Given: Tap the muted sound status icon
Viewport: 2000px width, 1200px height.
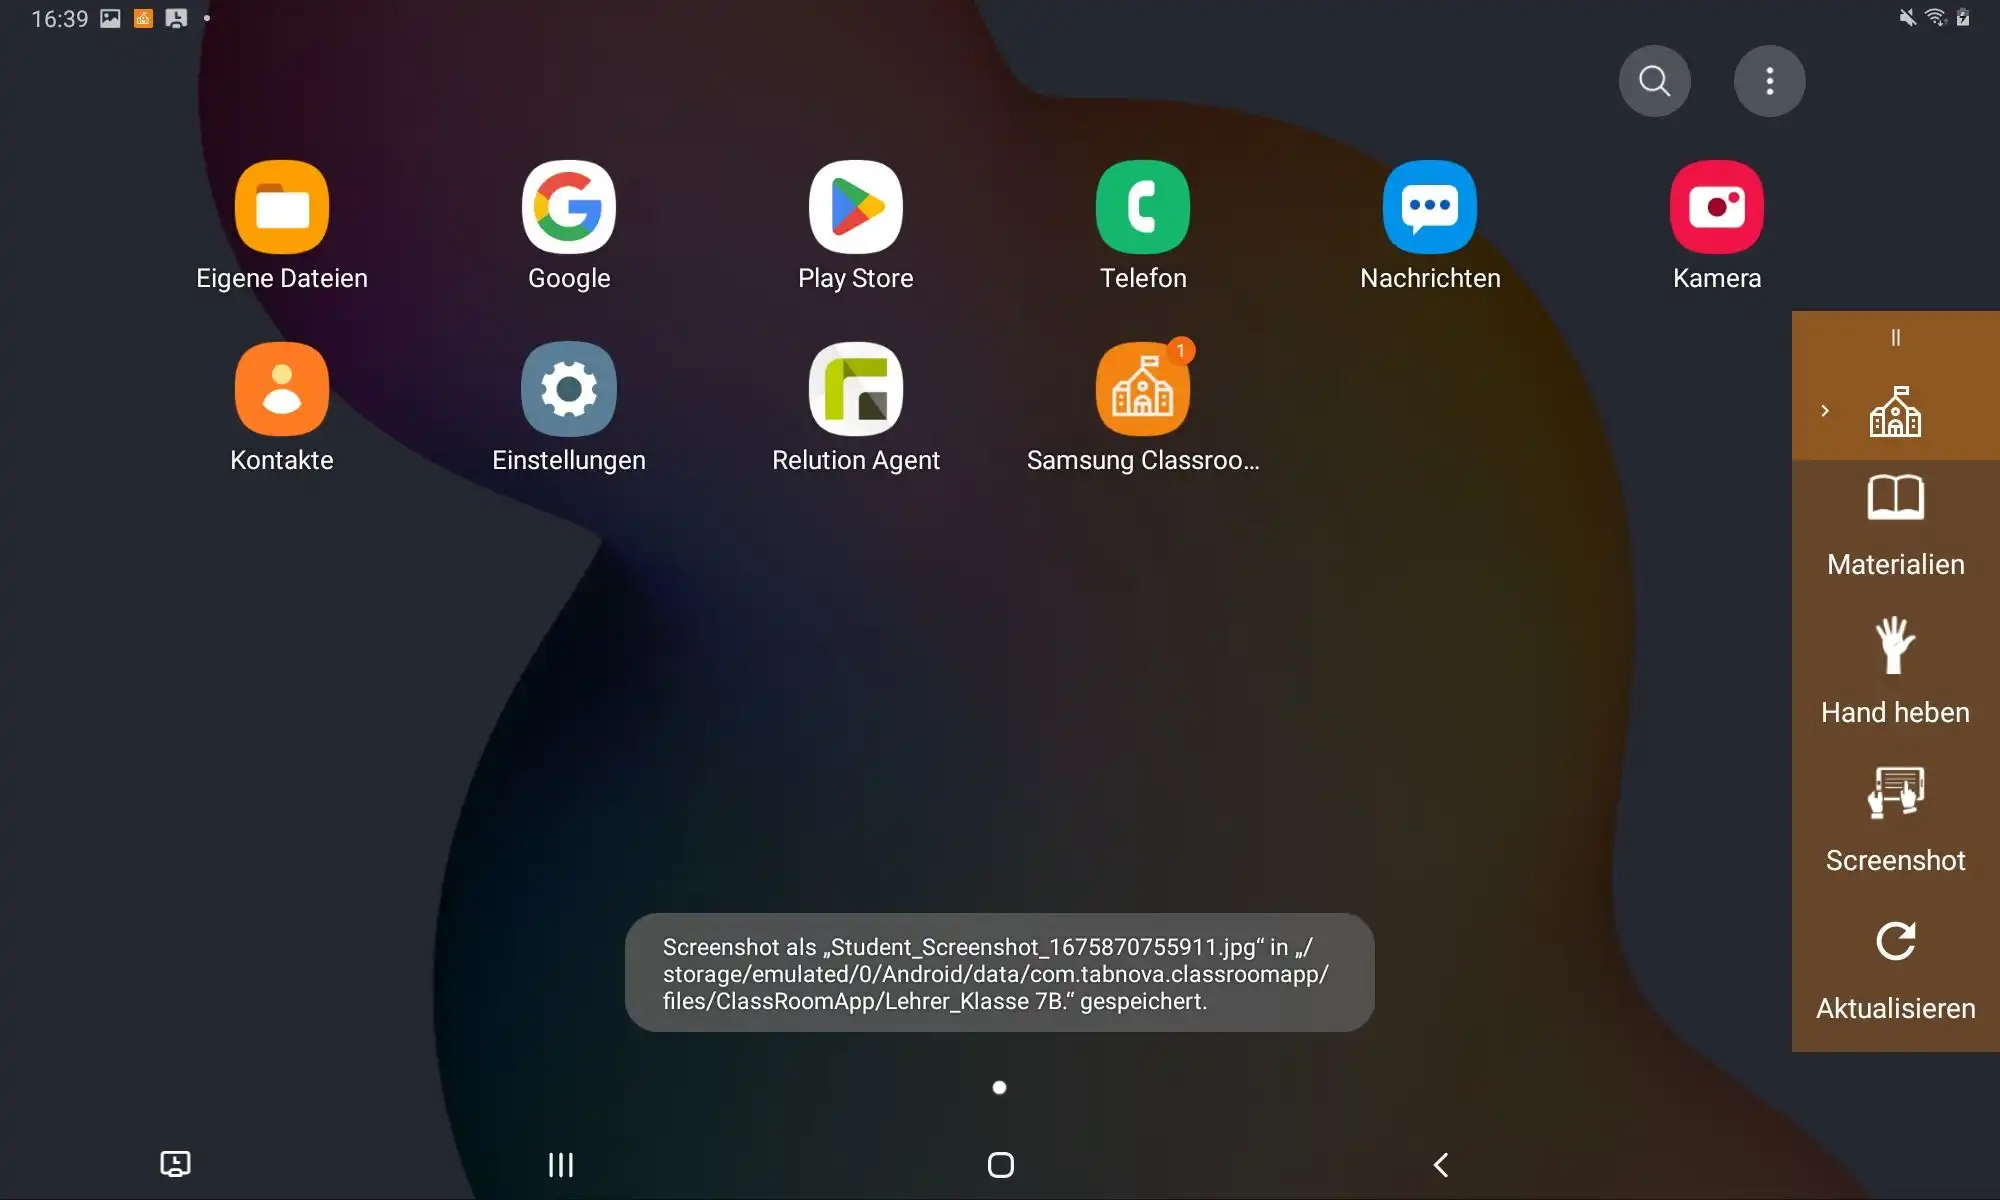Looking at the screenshot, I should point(1908,17).
